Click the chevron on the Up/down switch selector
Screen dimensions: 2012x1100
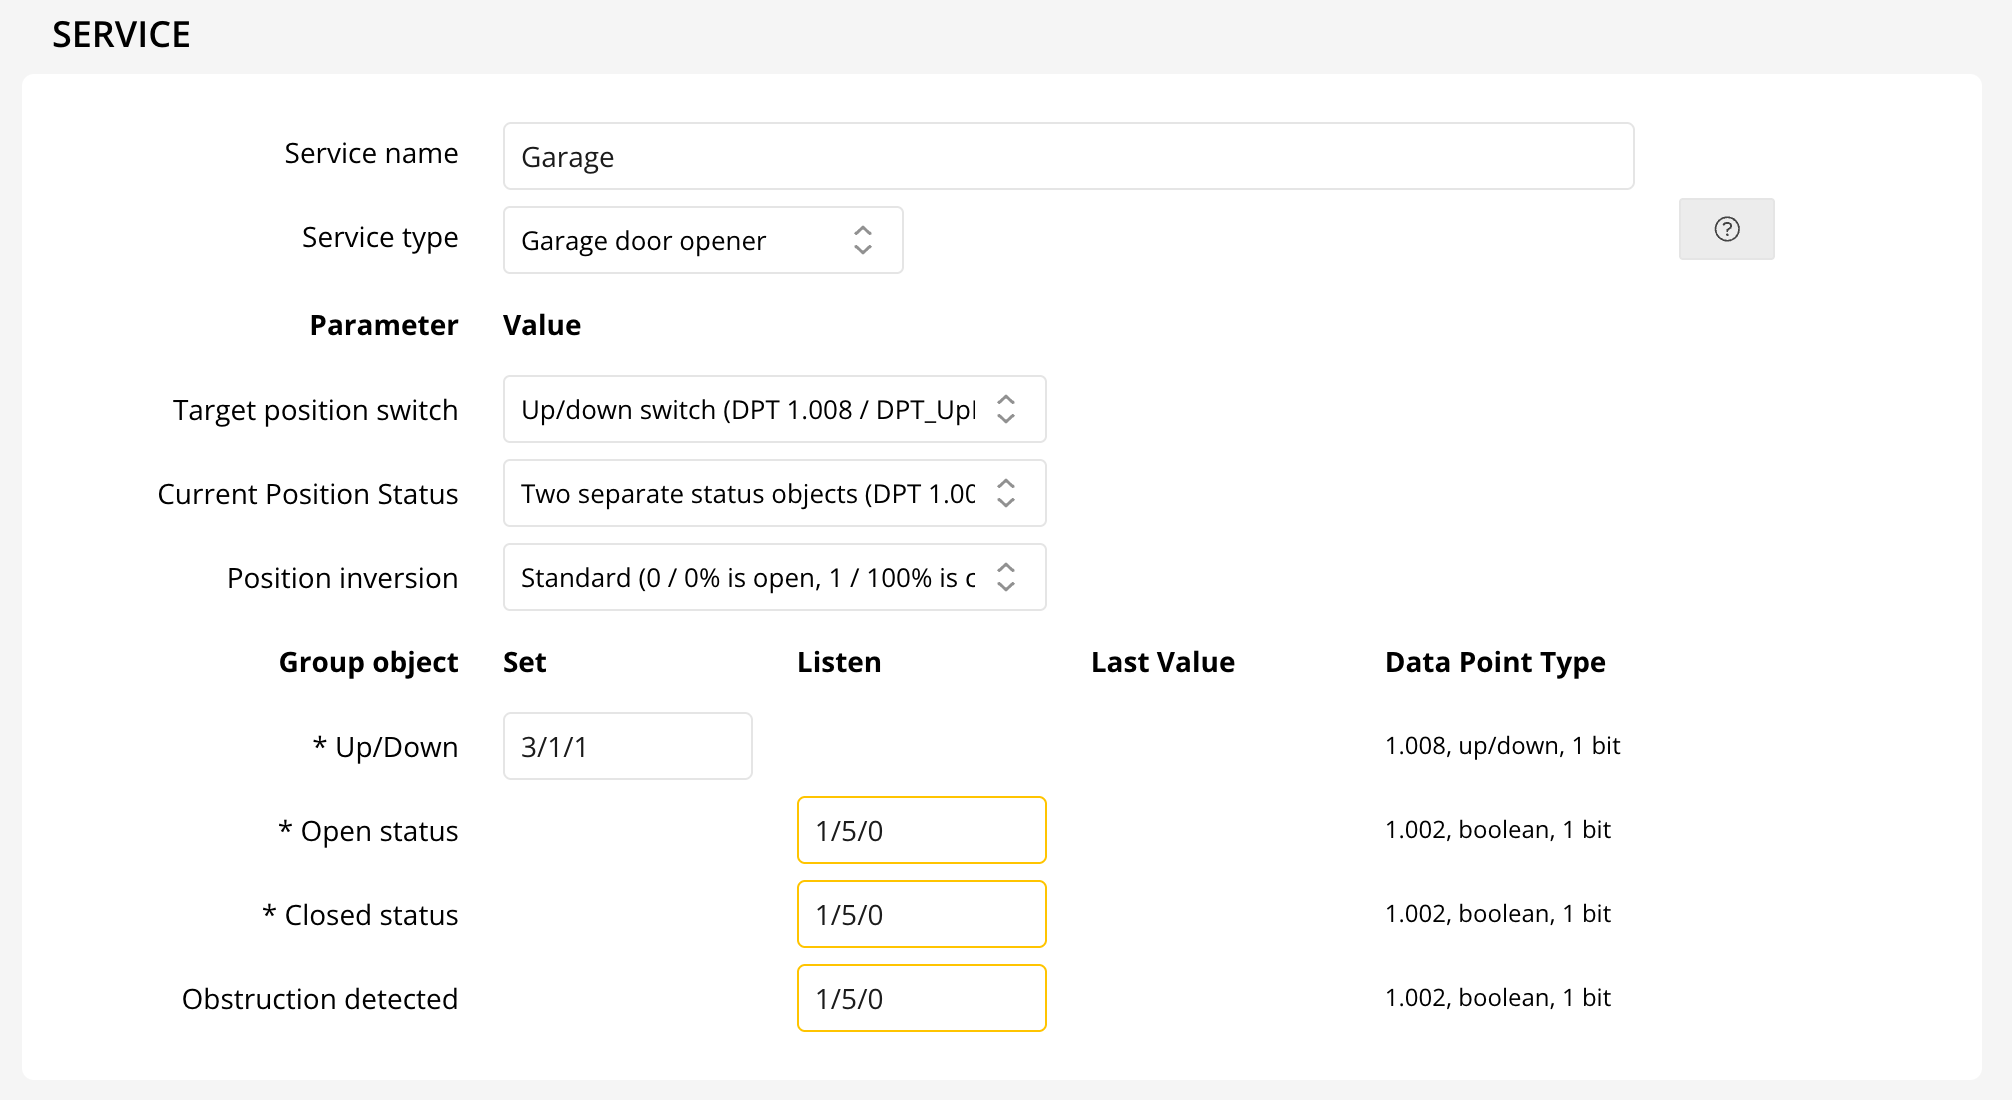(1006, 409)
